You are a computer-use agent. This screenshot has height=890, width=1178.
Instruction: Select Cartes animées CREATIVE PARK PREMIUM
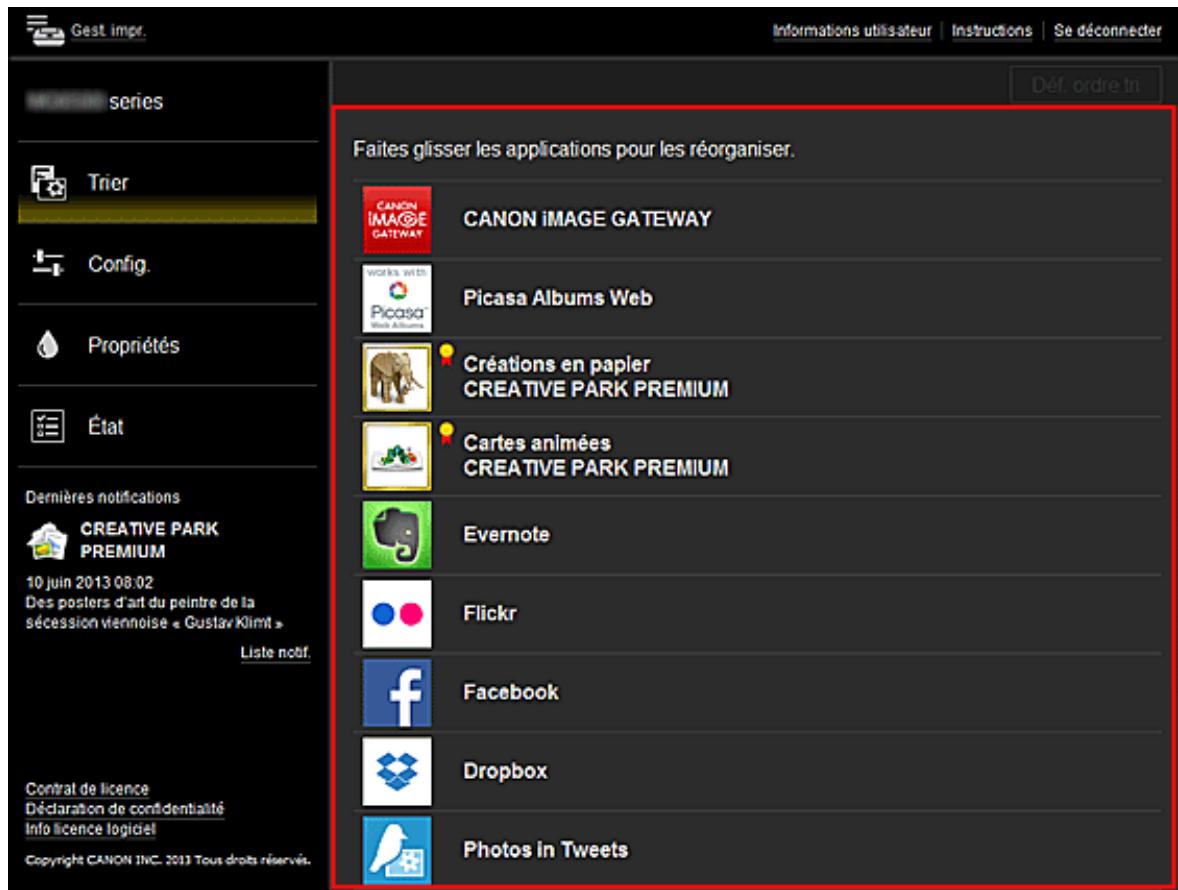(x=596, y=456)
